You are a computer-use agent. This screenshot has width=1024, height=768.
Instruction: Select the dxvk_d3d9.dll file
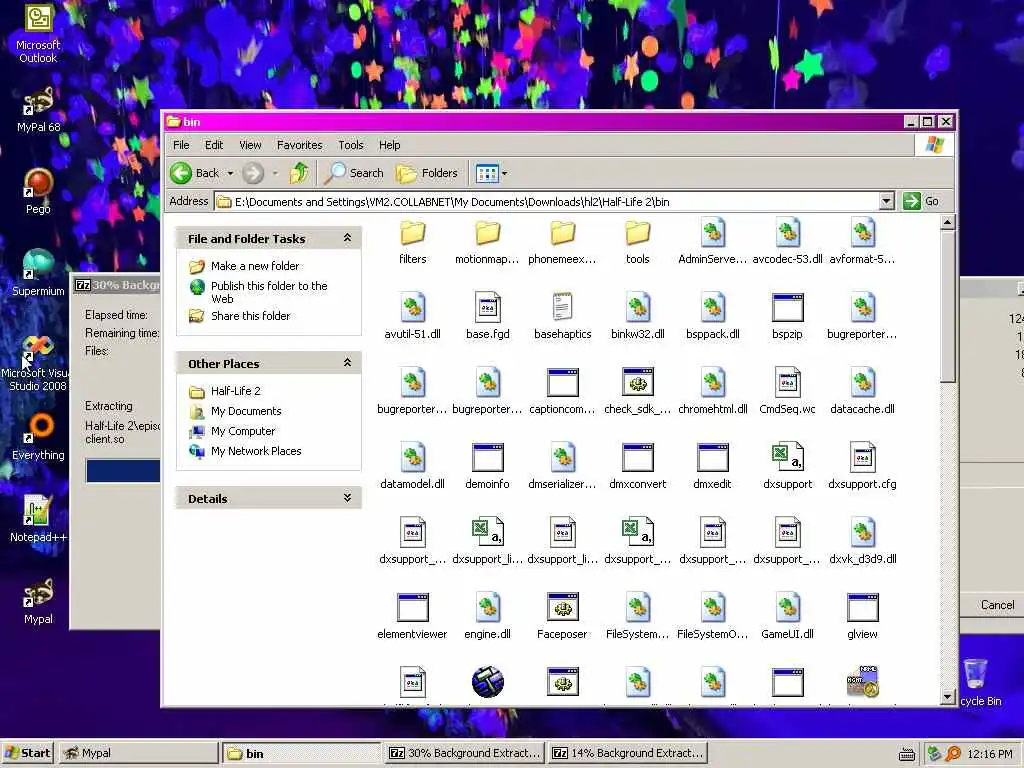[x=863, y=542]
